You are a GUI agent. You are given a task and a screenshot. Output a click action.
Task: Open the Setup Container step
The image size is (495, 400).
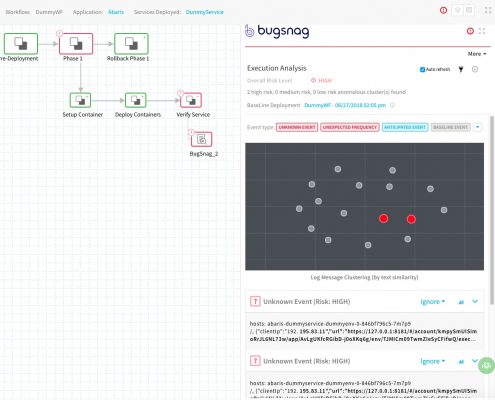(80, 100)
